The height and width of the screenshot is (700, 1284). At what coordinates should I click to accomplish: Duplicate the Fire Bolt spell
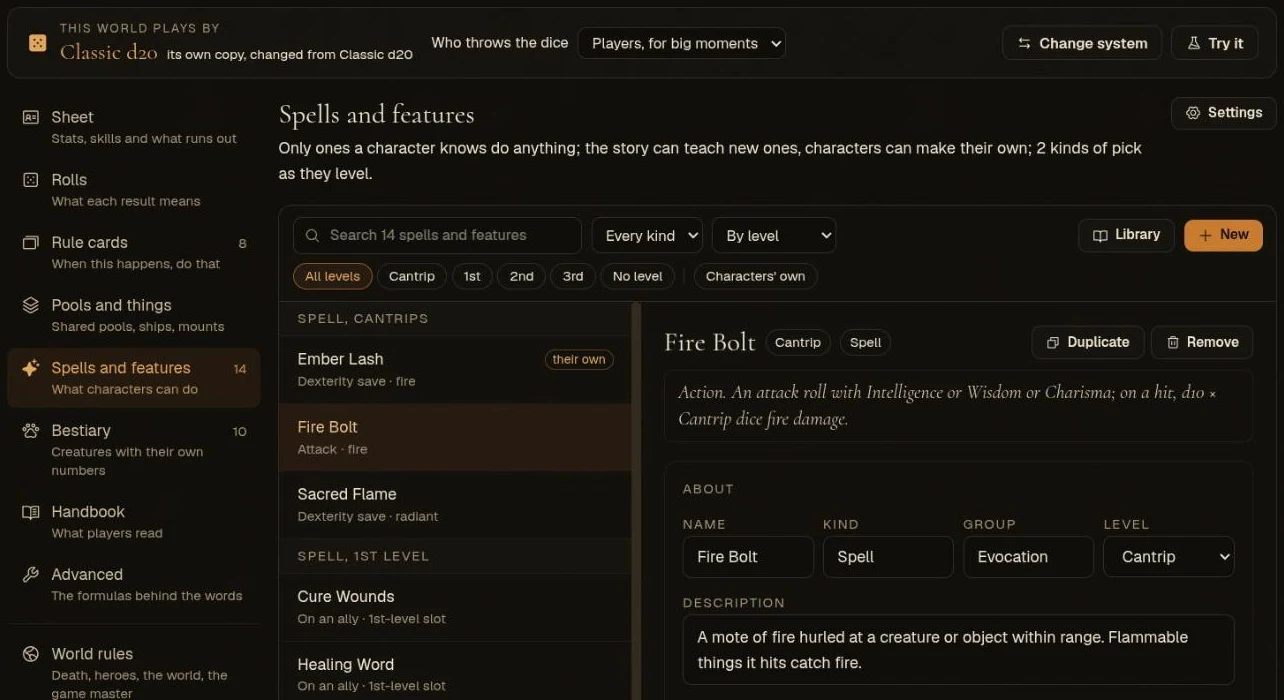click(1087, 342)
